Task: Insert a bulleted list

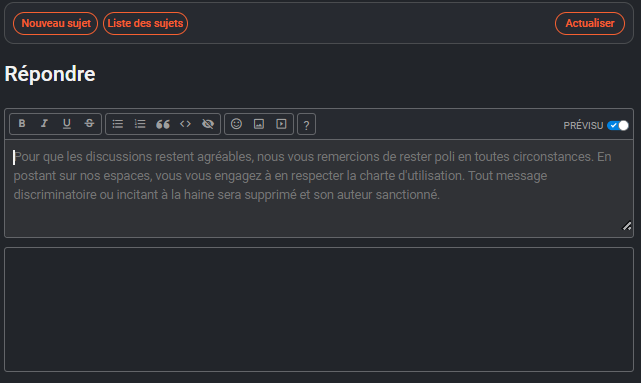Action: [118, 124]
